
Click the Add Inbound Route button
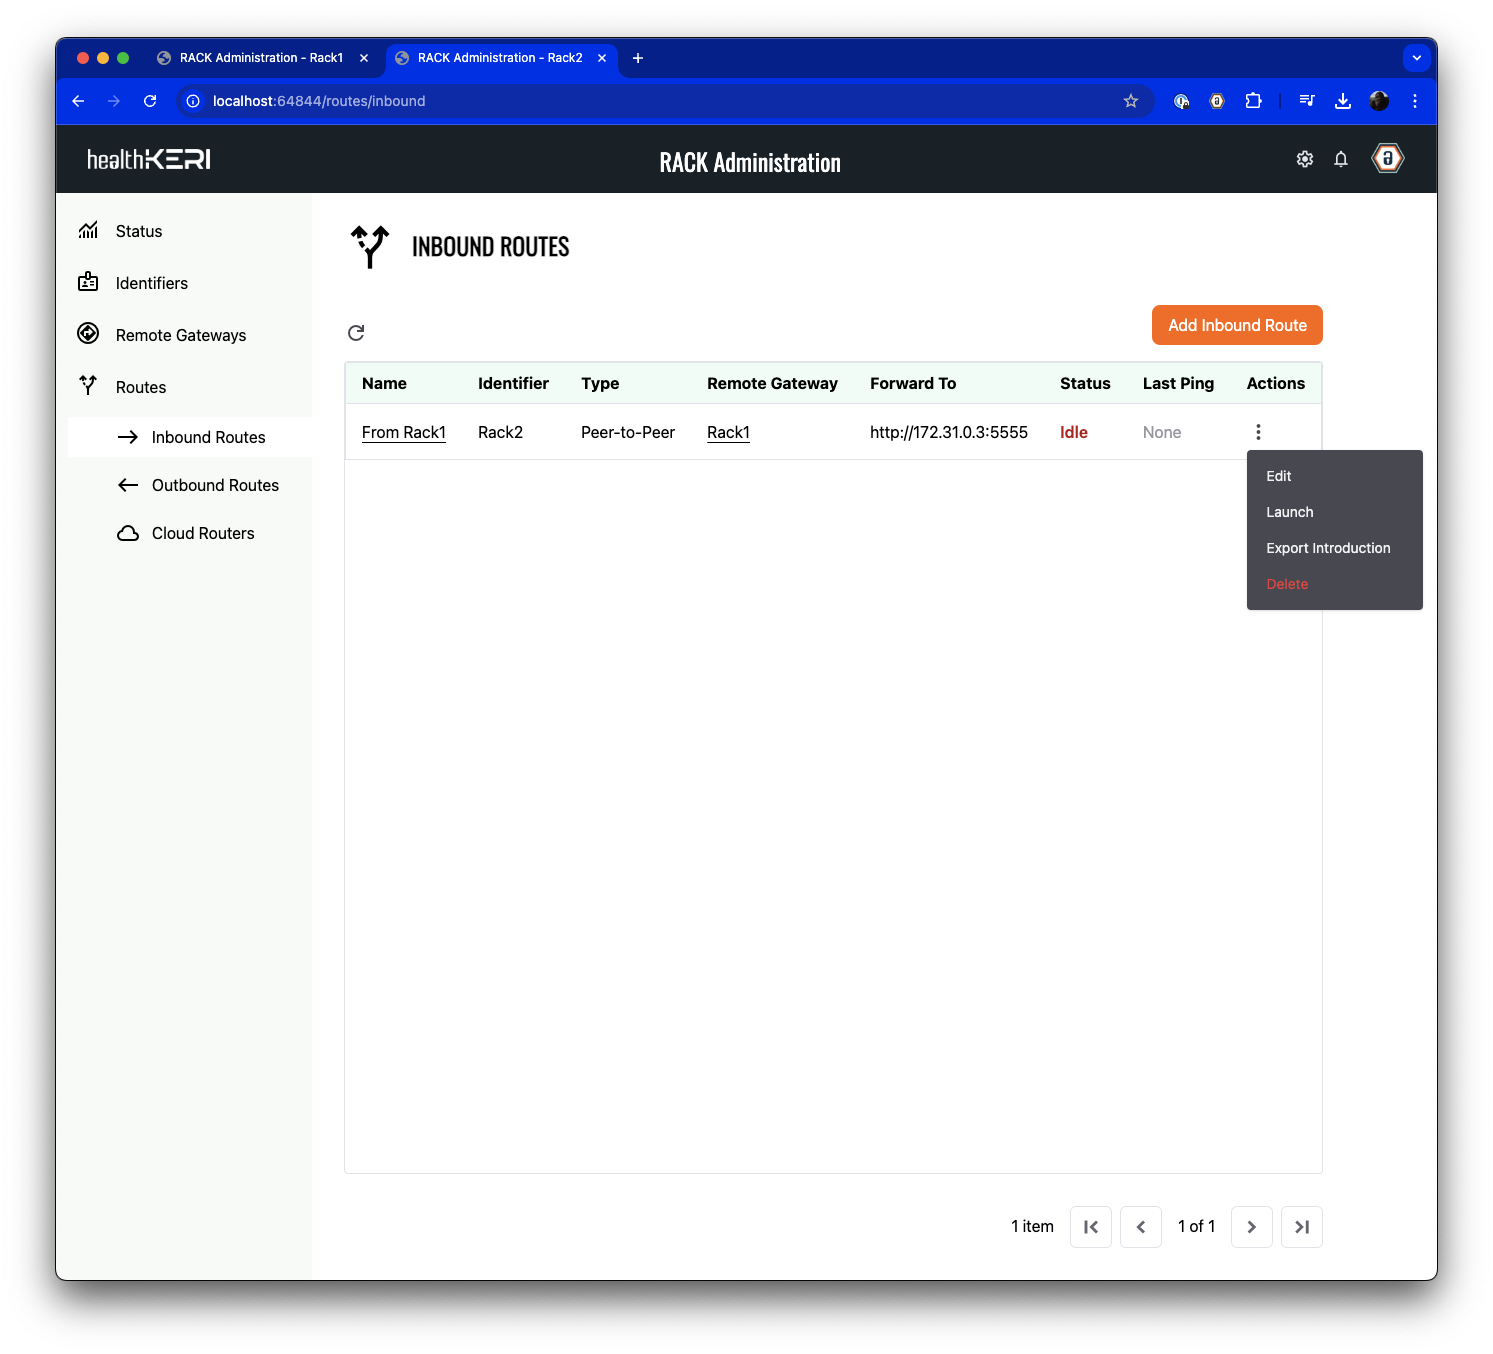pyautogui.click(x=1237, y=325)
